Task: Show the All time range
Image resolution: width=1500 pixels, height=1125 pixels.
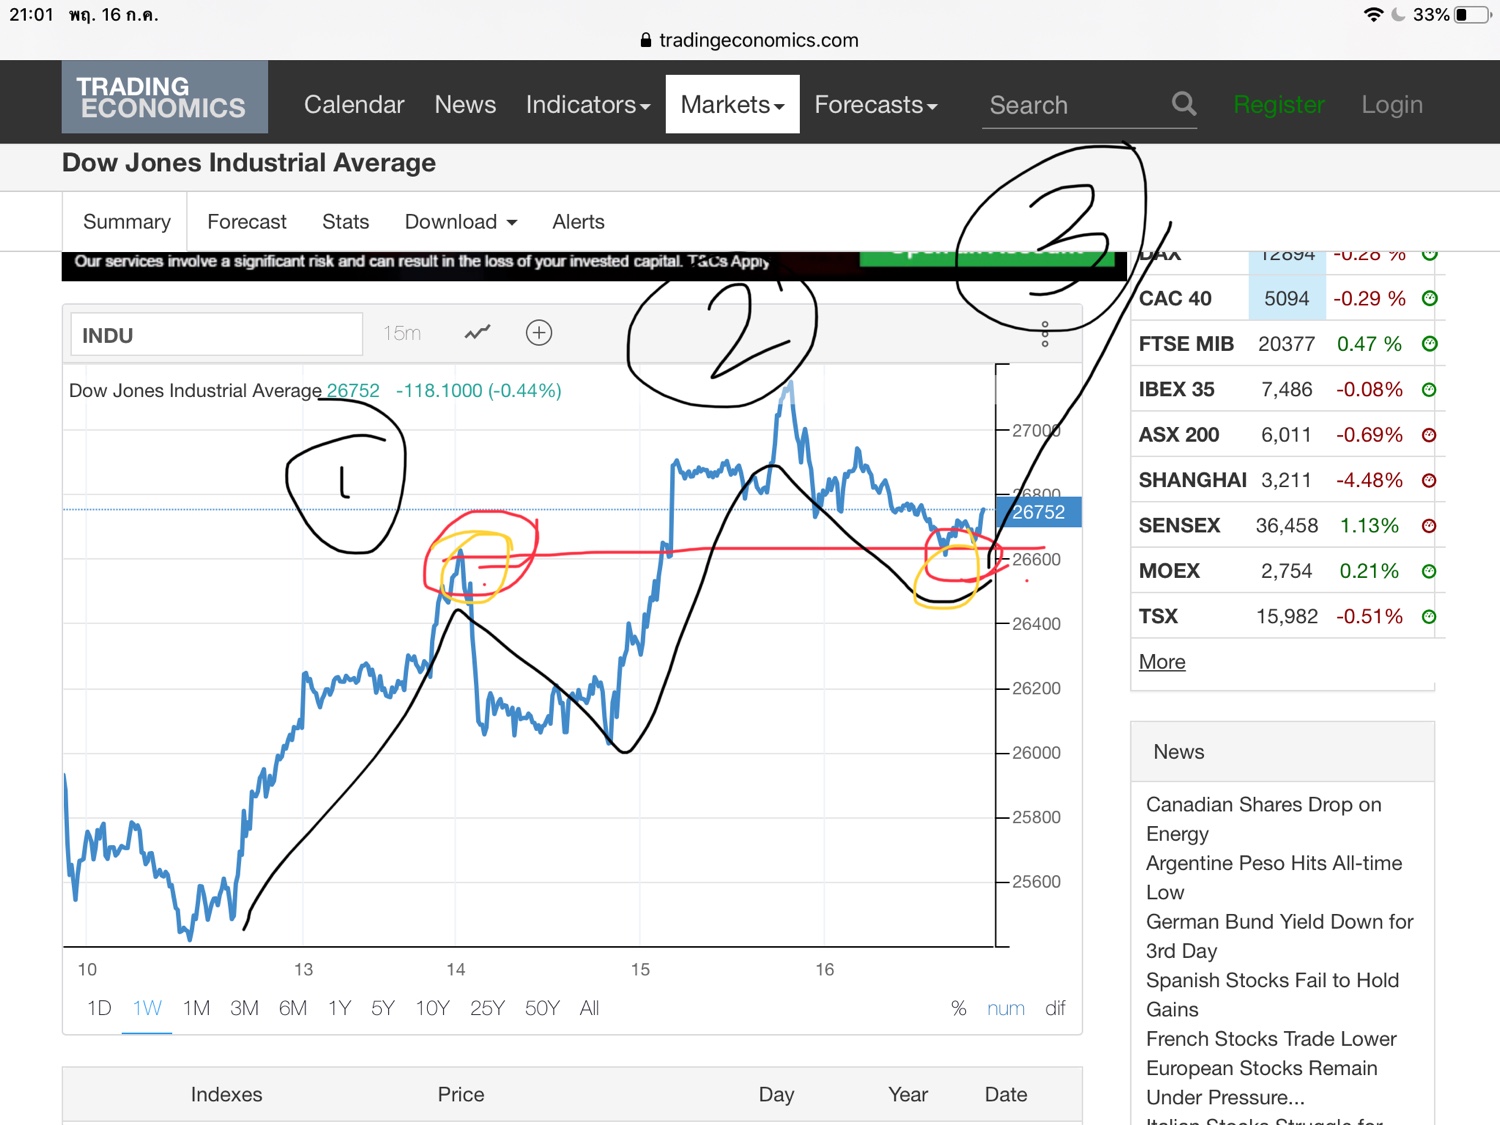Action: [x=590, y=1008]
